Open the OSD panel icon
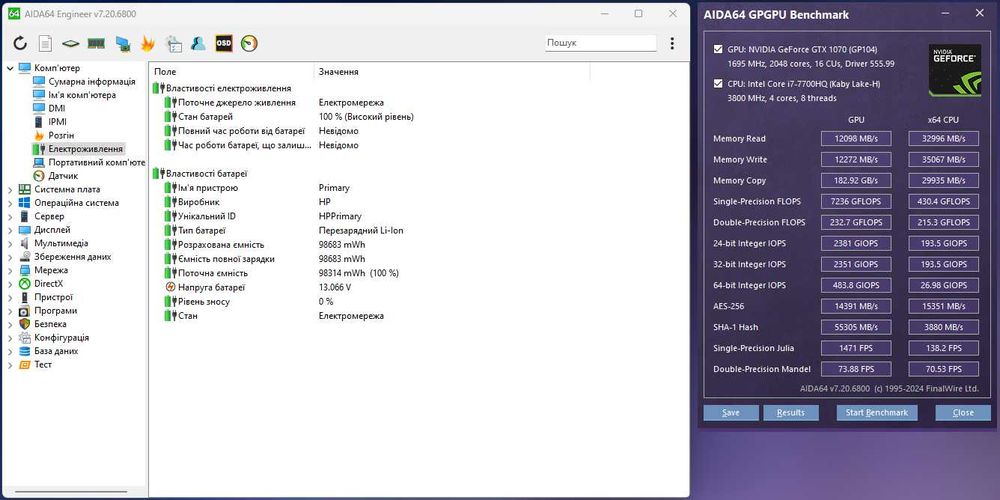The height and width of the screenshot is (500, 1000). coord(224,43)
